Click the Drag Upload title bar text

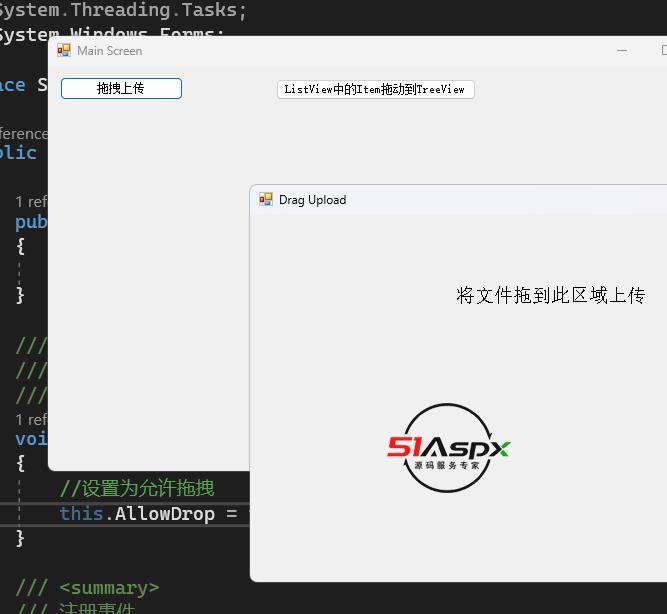tap(312, 200)
